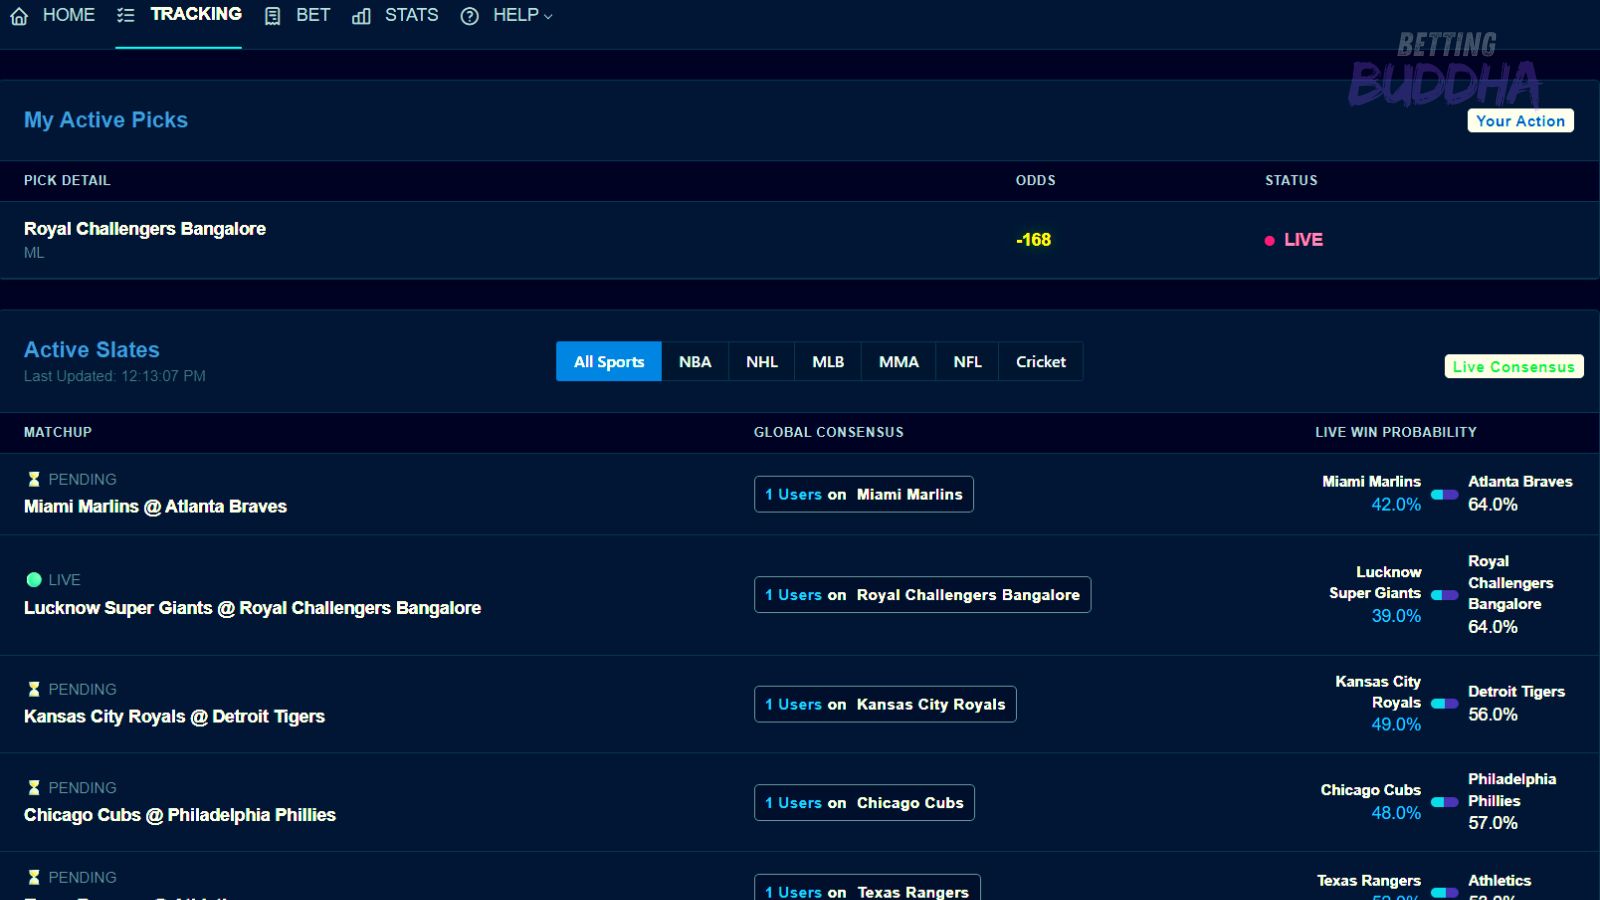
Task: Click the hourglass icon for Kansas City Royals matchup
Action: pos(34,689)
